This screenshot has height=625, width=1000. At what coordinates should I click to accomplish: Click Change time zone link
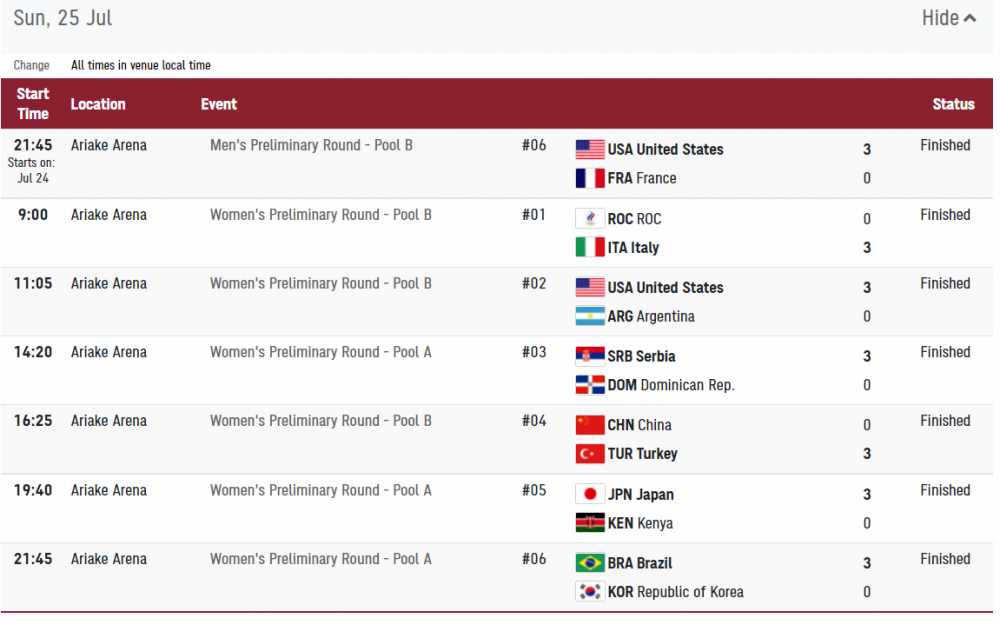[x=31, y=66]
